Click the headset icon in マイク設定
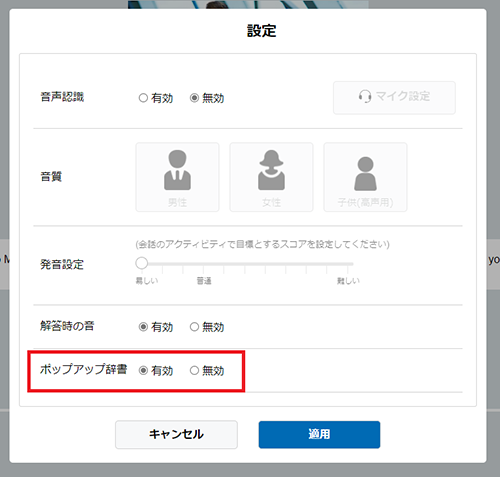This screenshot has width=500, height=477. [365, 96]
